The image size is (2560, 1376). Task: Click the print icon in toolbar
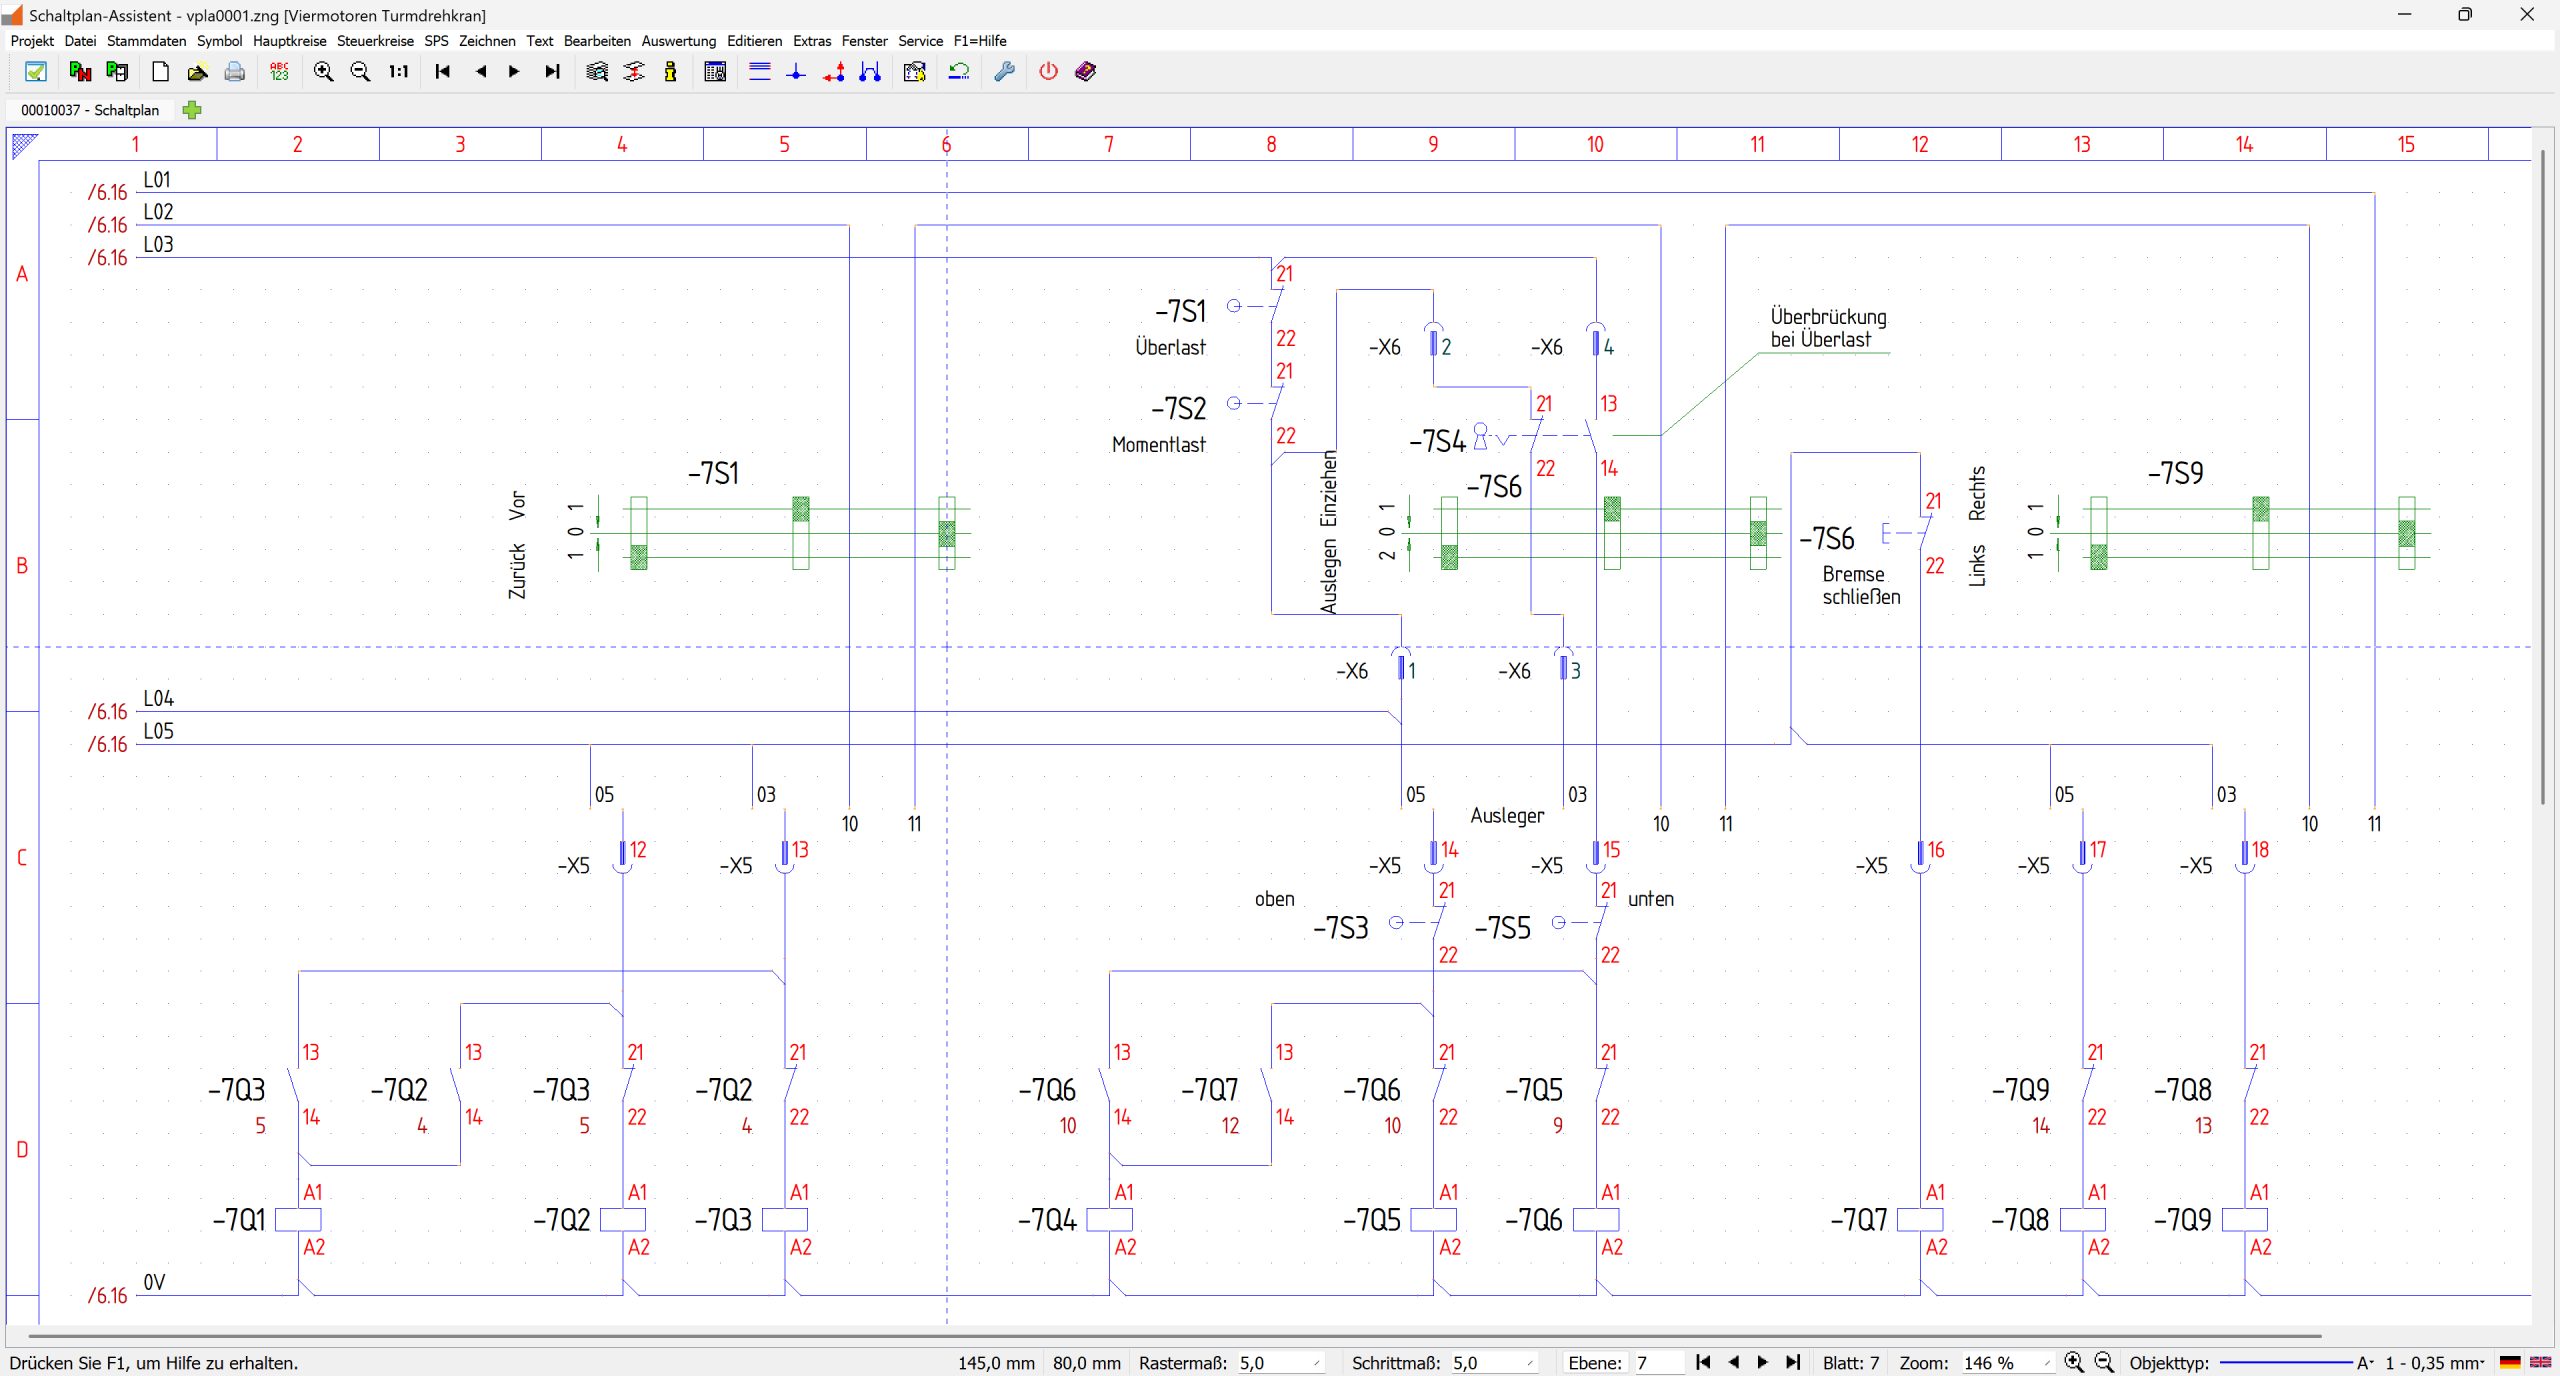[234, 72]
